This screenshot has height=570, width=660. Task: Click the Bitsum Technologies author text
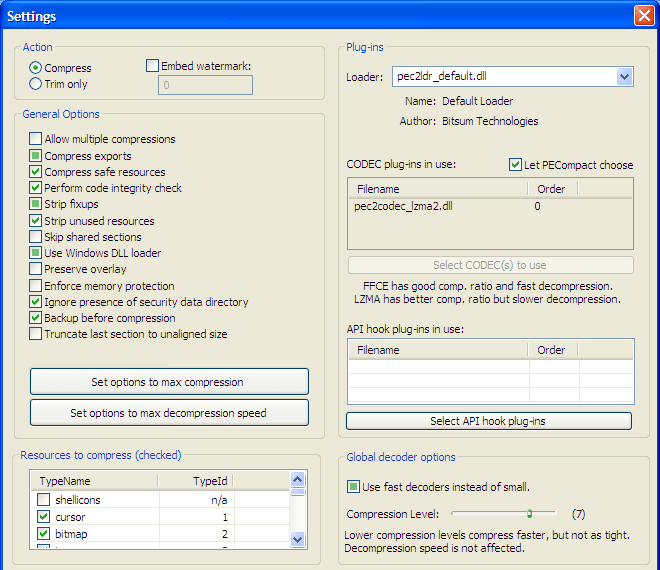click(x=490, y=121)
